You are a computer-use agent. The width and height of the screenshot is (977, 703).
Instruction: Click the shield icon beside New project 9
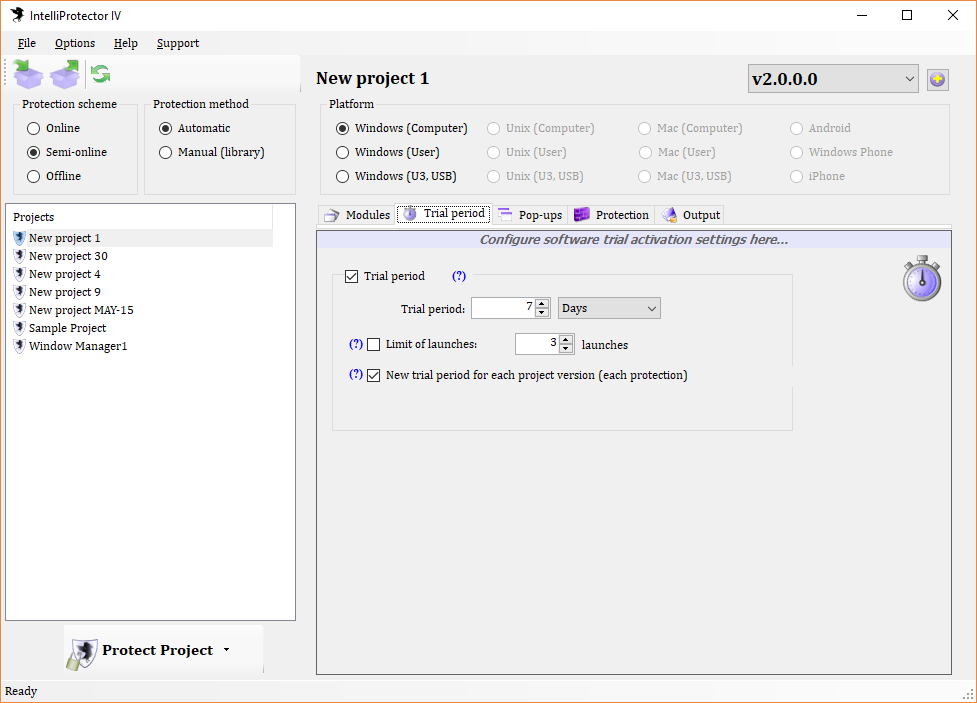coord(19,292)
